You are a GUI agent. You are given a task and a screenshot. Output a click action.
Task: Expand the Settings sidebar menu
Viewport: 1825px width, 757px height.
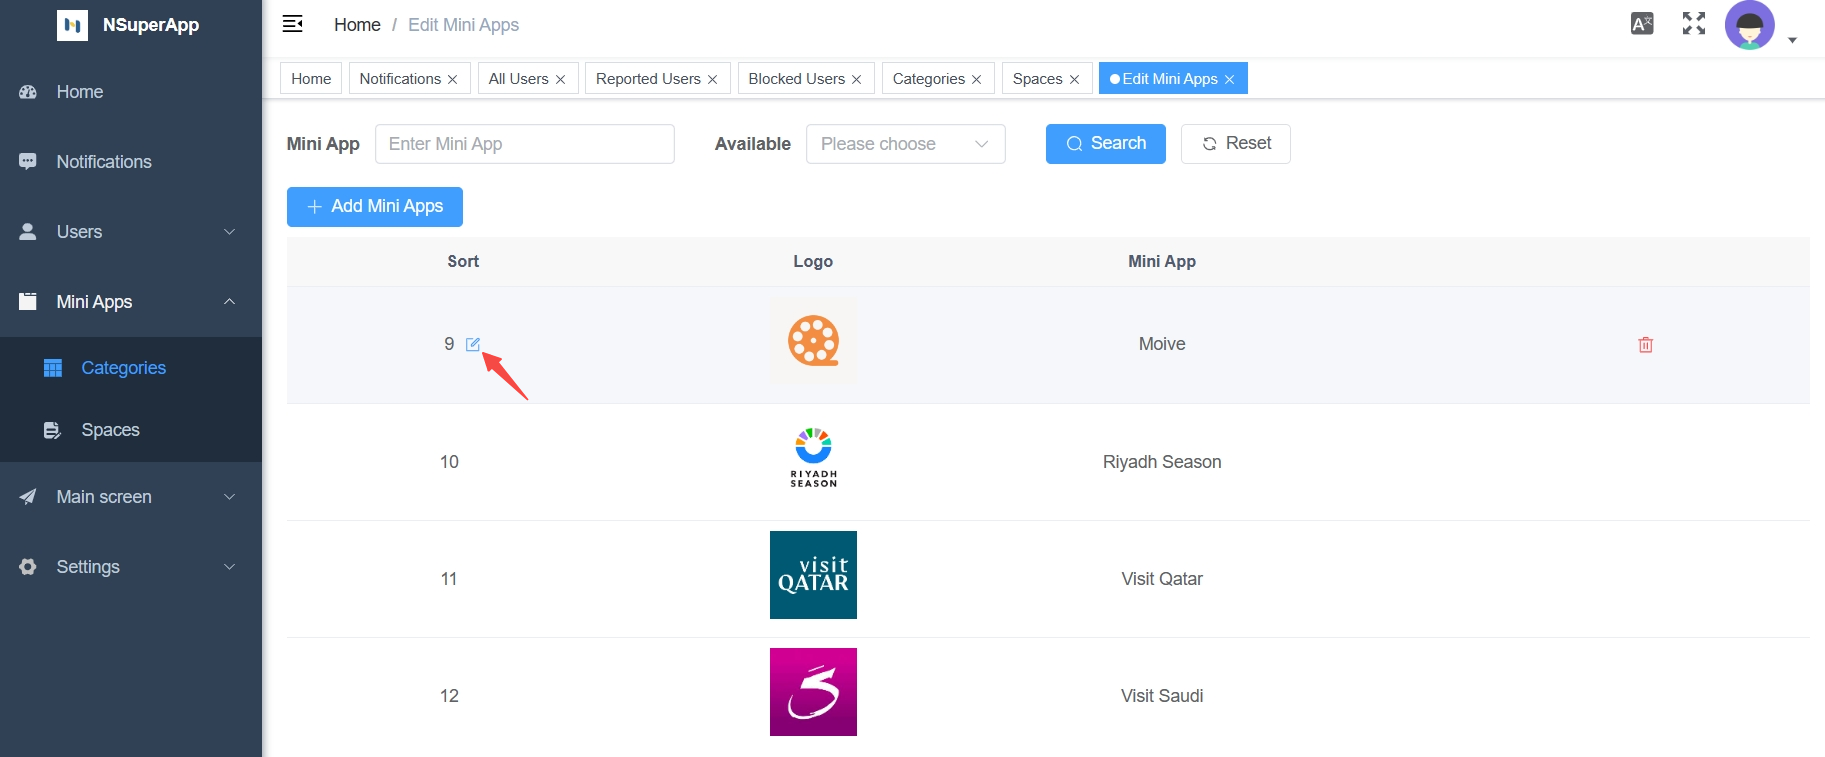tap(130, 567)
